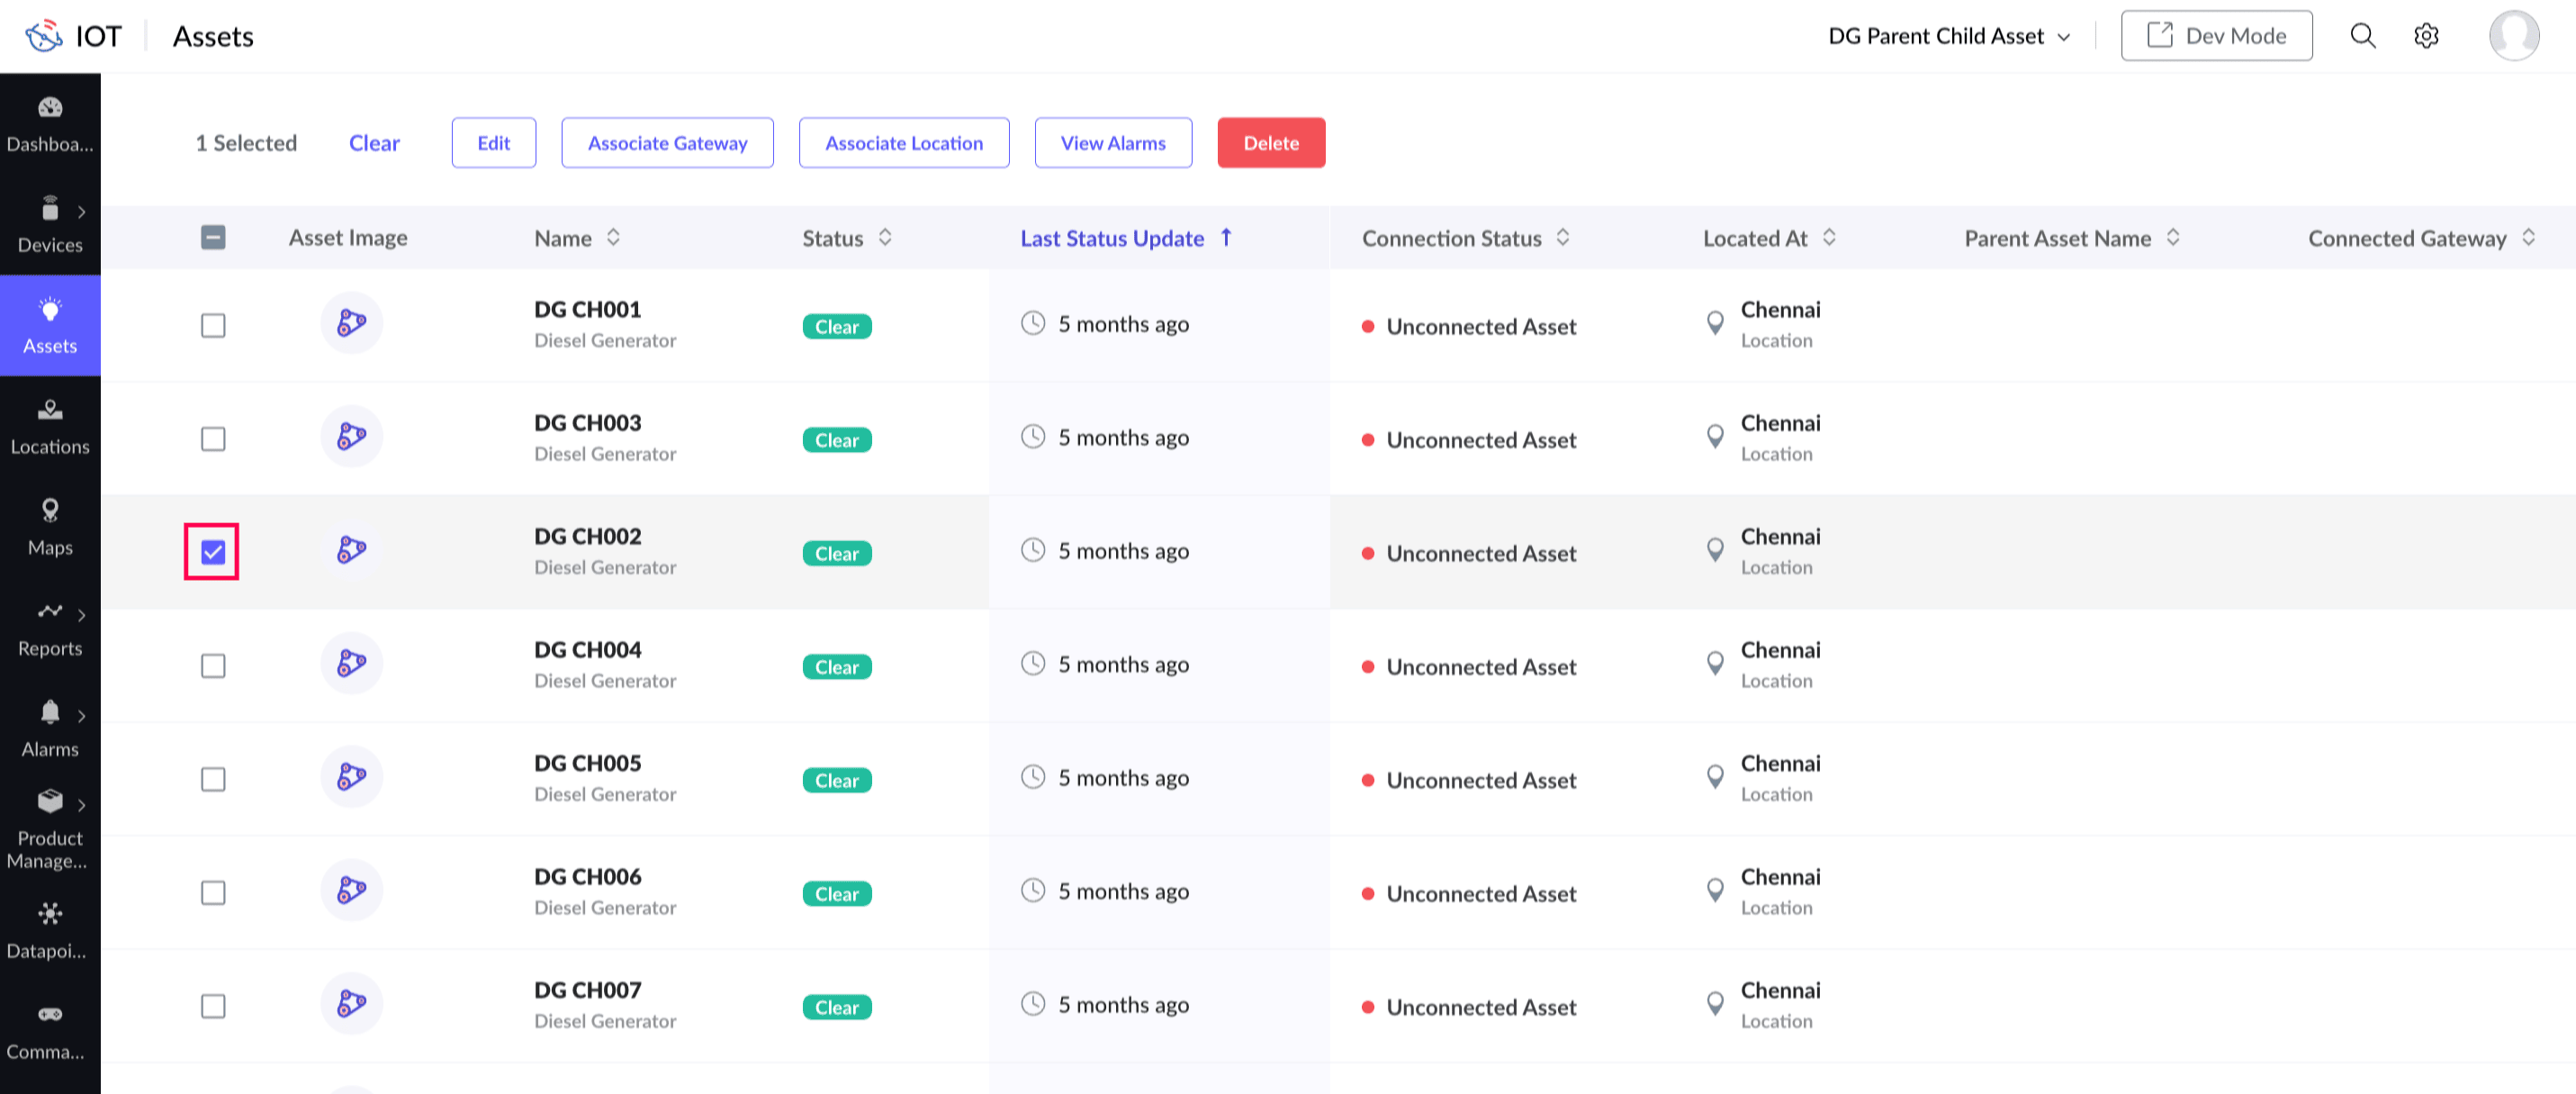The width and height of the screenshot is (2576, 1094).
Task: Open the settings gear icon
Action: pos(2426,36)
